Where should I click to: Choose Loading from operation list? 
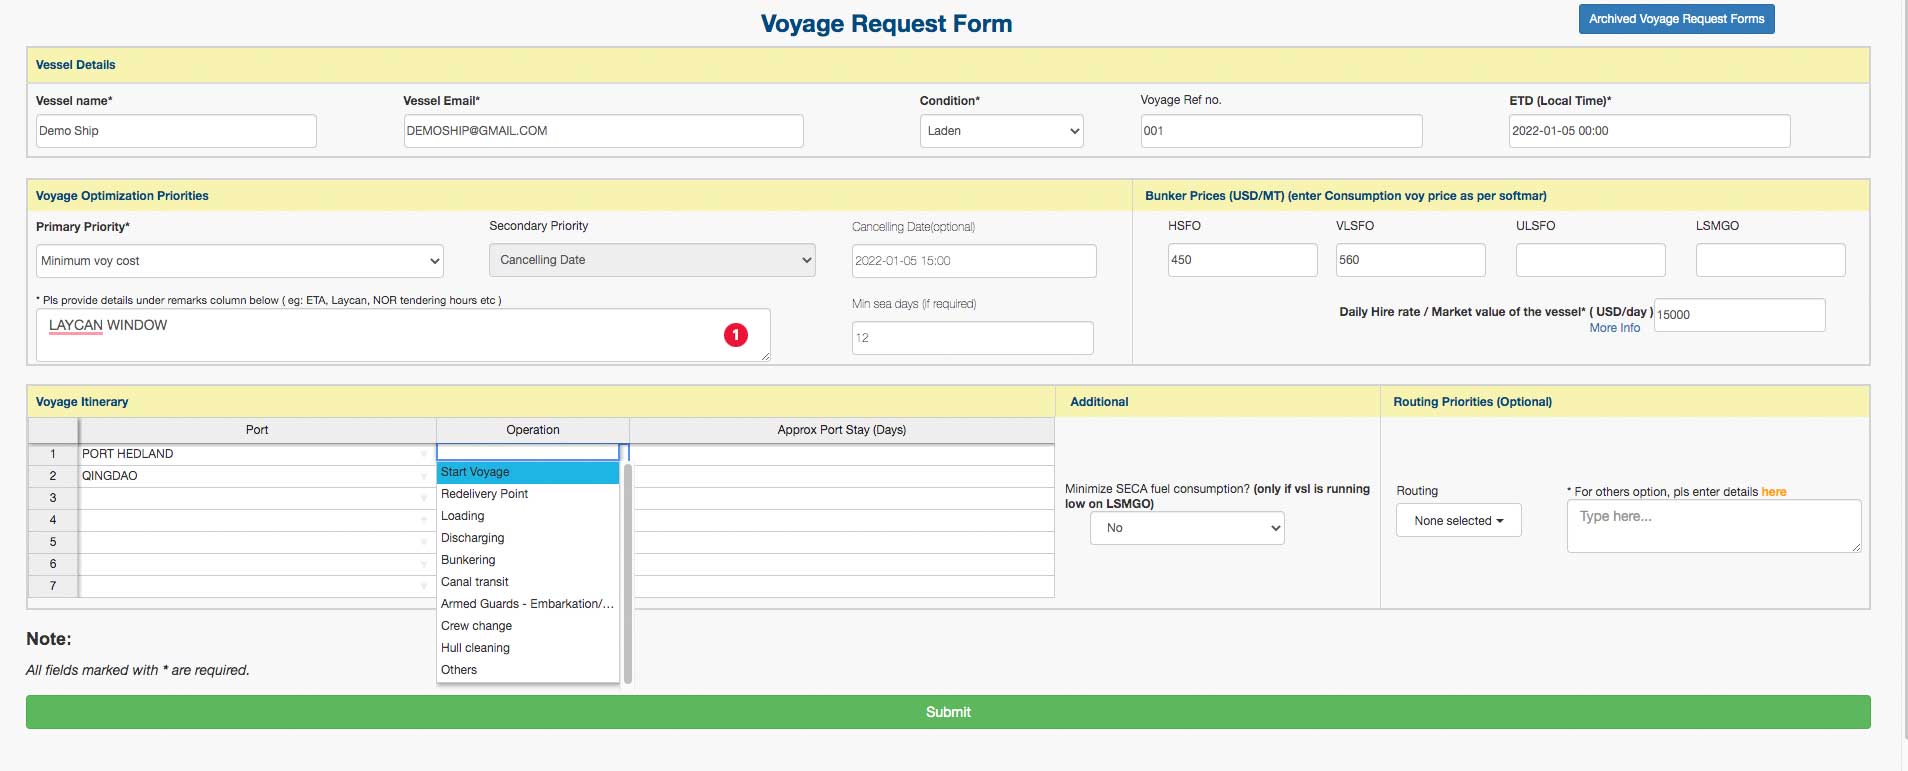pos(528,516)
